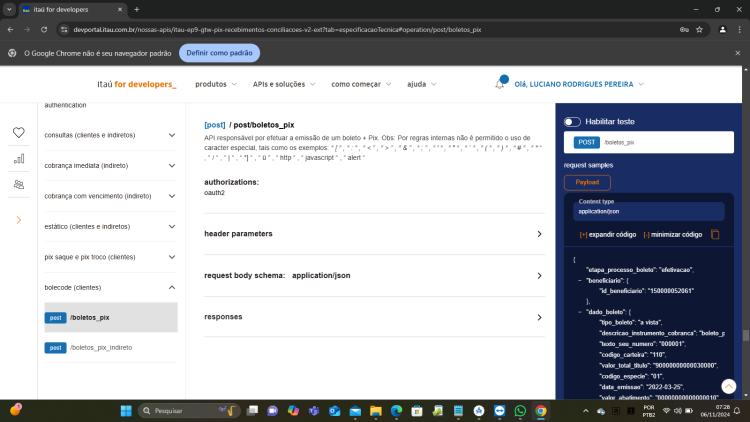Click expandir código link
Screen dimensions: 750x422
click(x=608, y=235)
